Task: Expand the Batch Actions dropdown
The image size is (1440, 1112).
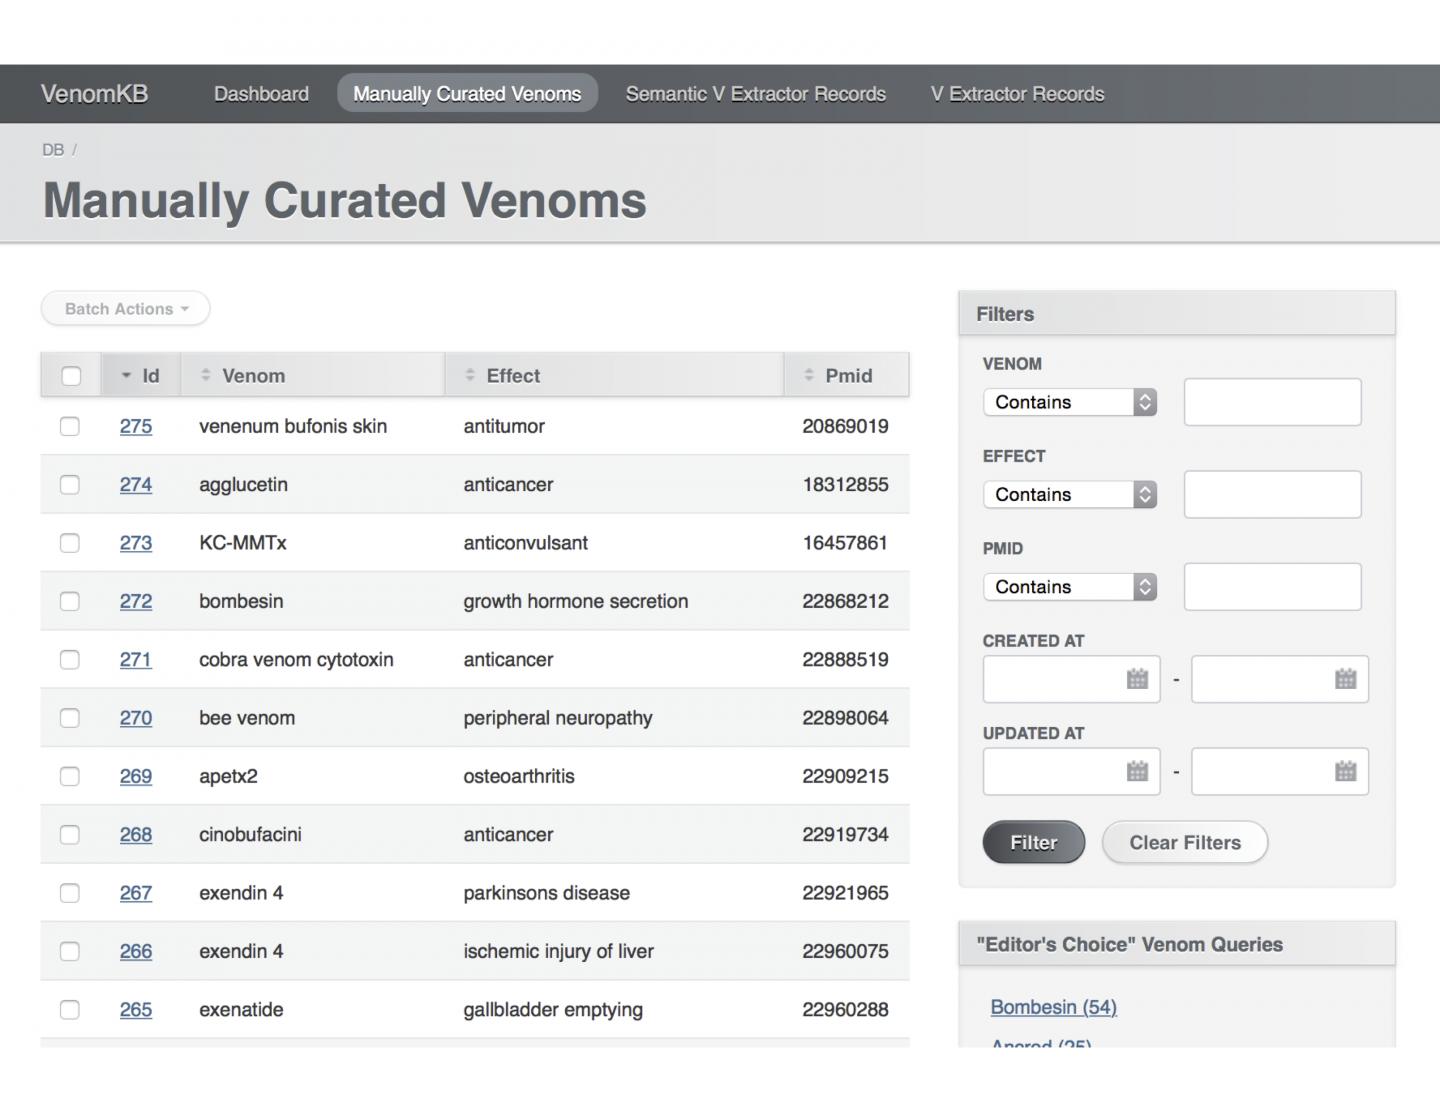Action: tap(124, 308)
